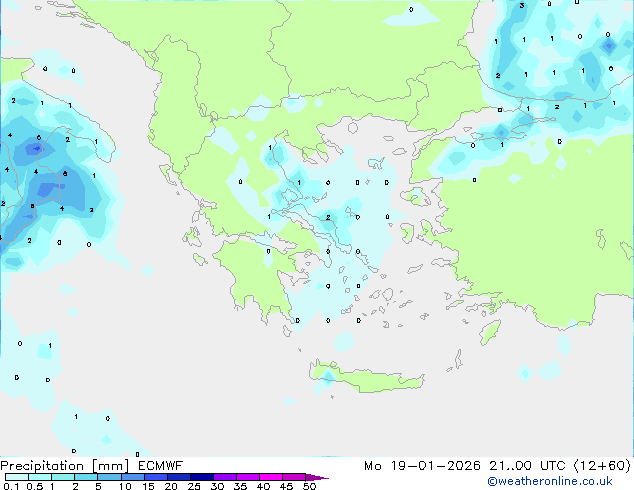Click the 30–35 mm purple legend swatch
The image size is (634, 490).
point(225,477)
